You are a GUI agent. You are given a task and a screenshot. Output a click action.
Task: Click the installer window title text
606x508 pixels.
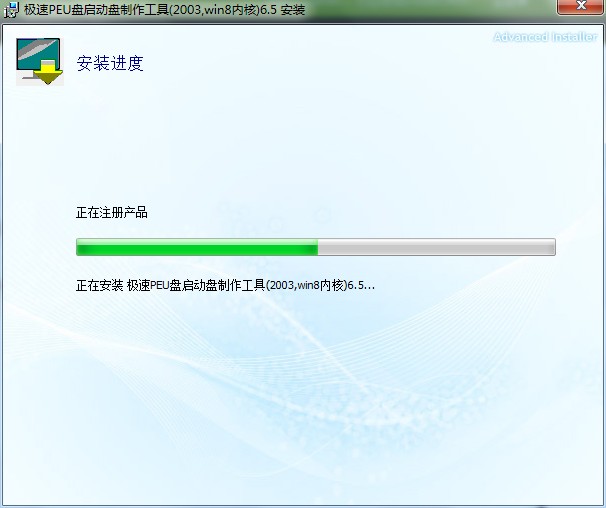[165, 9]
